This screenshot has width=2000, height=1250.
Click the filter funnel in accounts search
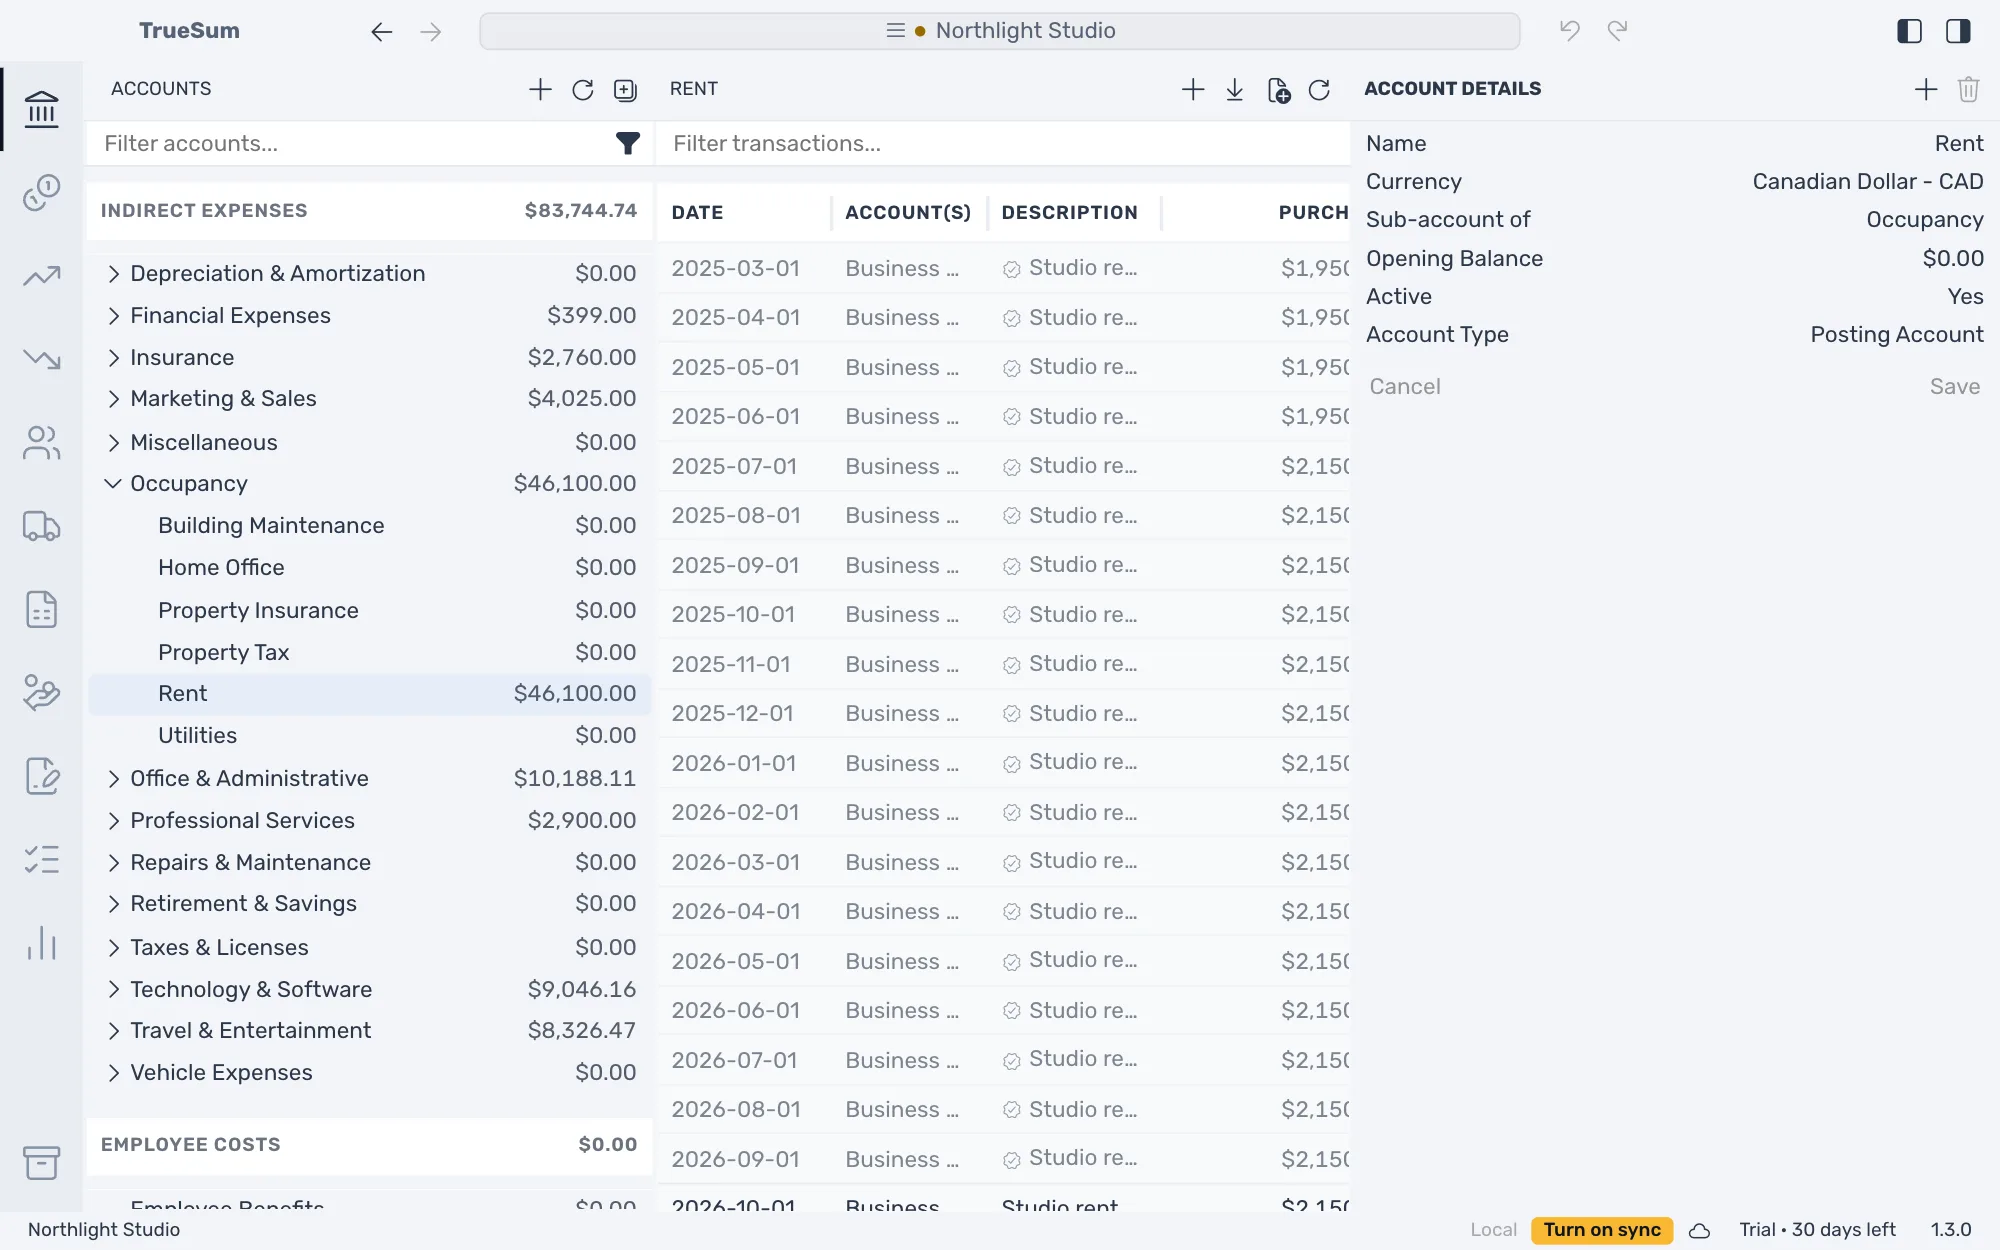pos(627,144)
